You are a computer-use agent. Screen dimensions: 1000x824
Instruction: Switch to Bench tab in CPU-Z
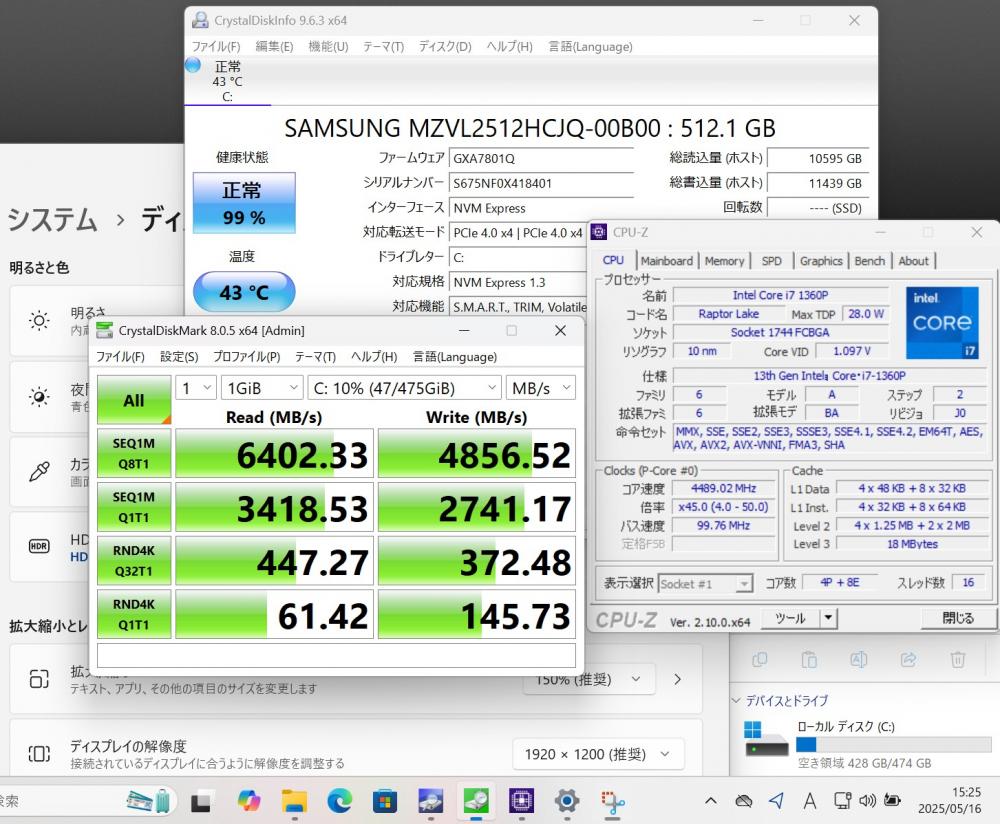pos(869,261)
